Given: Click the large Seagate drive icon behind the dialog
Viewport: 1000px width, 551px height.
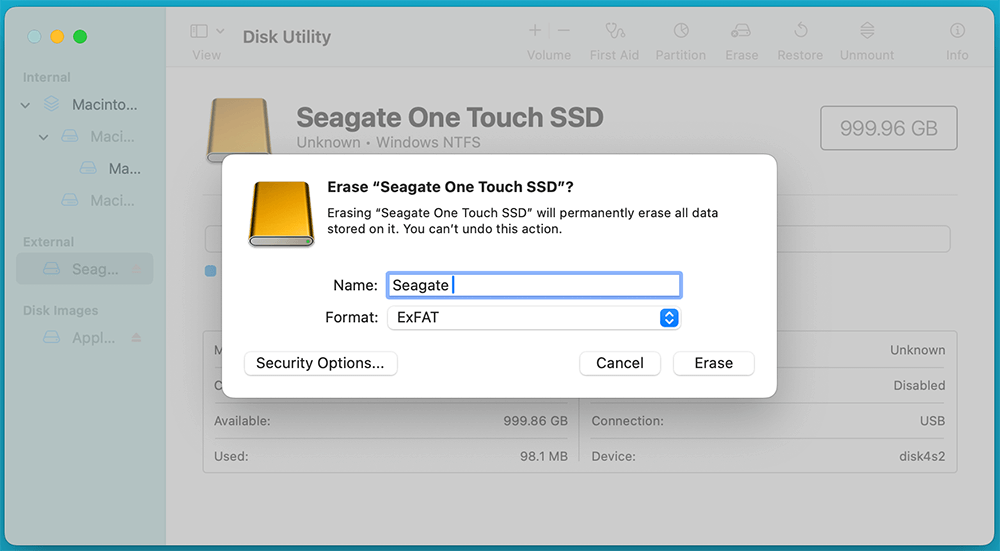Looking at the screenshot, I should pyautogui.click(x=239, y=126).
